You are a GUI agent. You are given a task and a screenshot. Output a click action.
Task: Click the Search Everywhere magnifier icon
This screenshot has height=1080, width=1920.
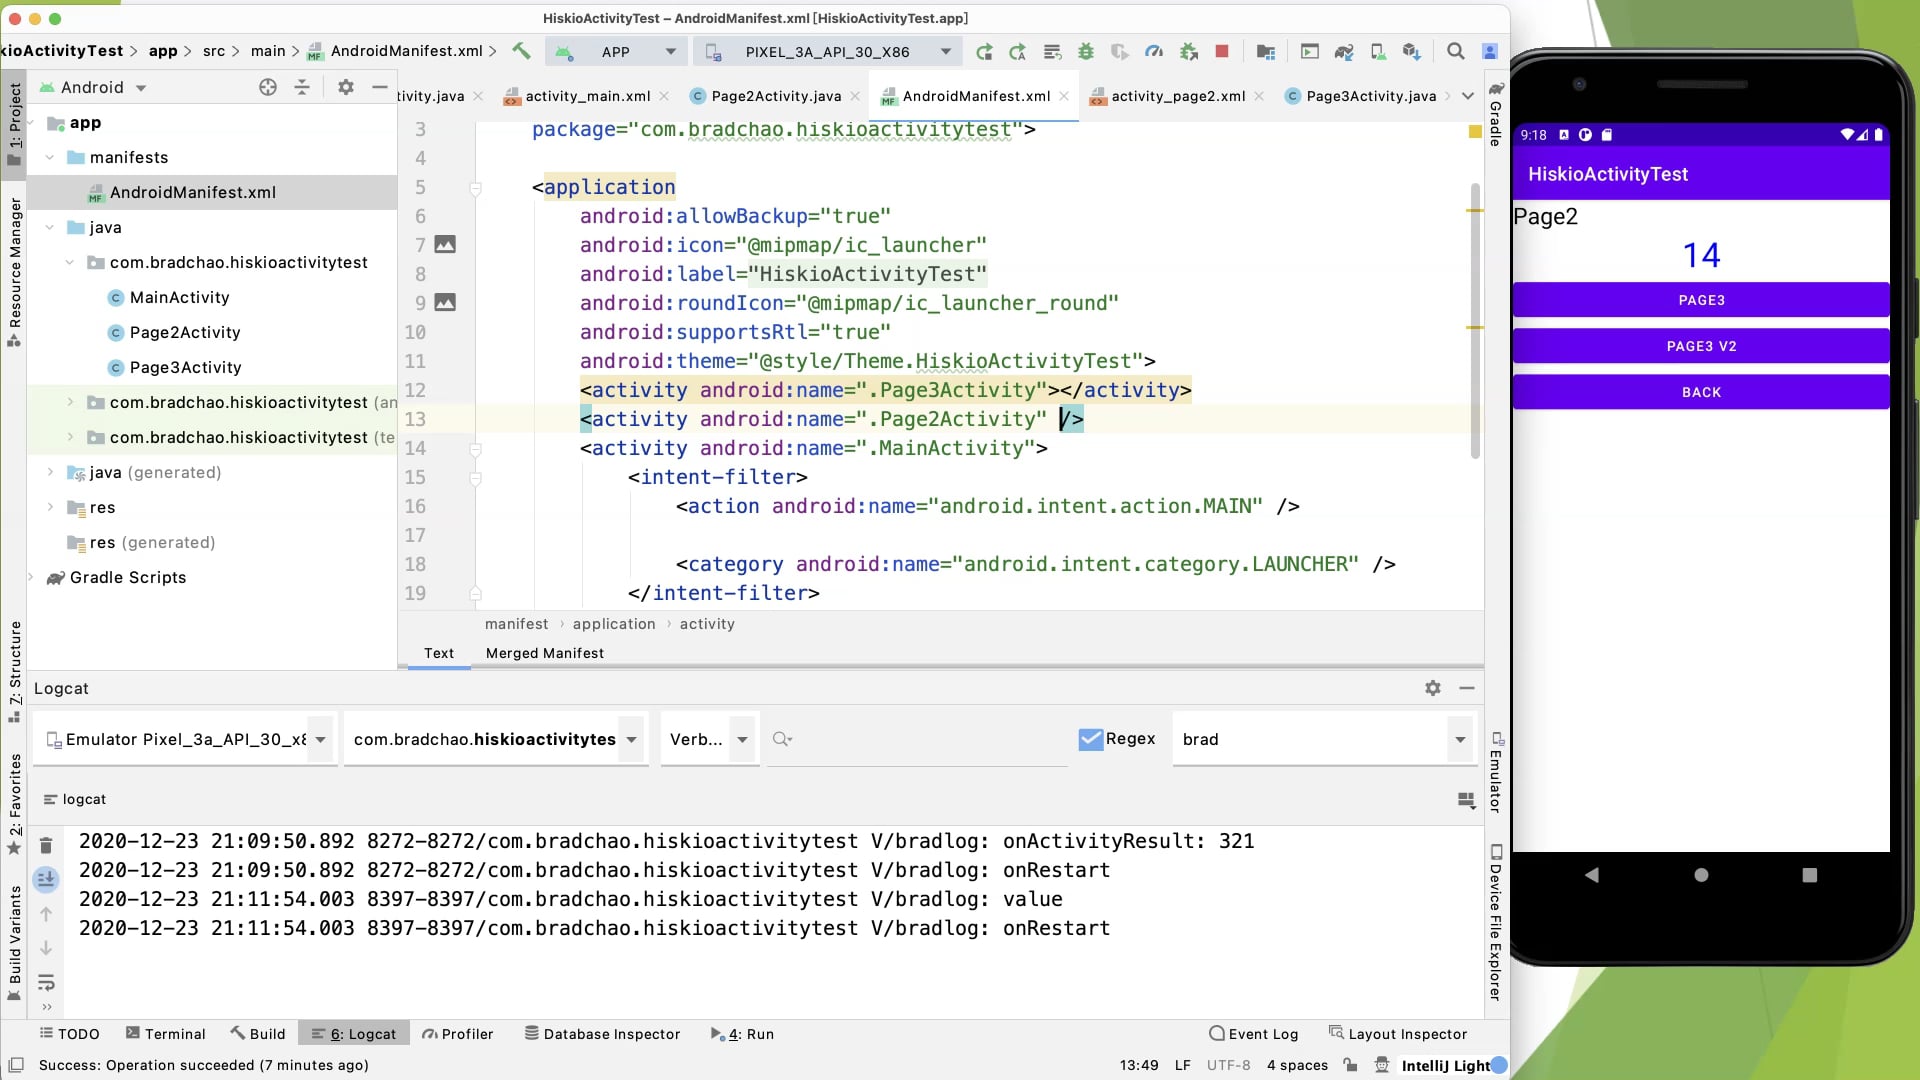pyautogui.click(x=1456, y=51)
